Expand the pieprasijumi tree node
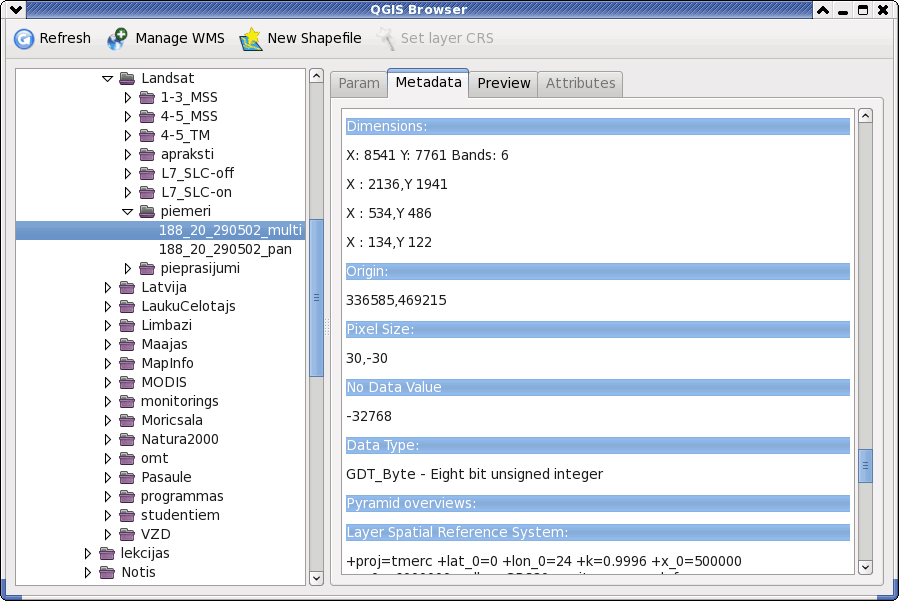The width and height of the screenshot is (899, 601). point(128,268)
